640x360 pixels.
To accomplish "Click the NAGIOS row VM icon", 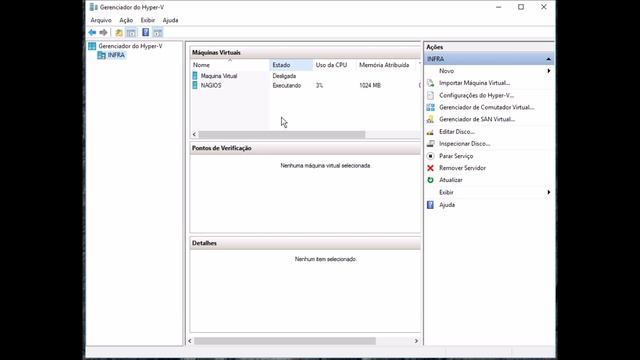I will [x=195, y=85].
